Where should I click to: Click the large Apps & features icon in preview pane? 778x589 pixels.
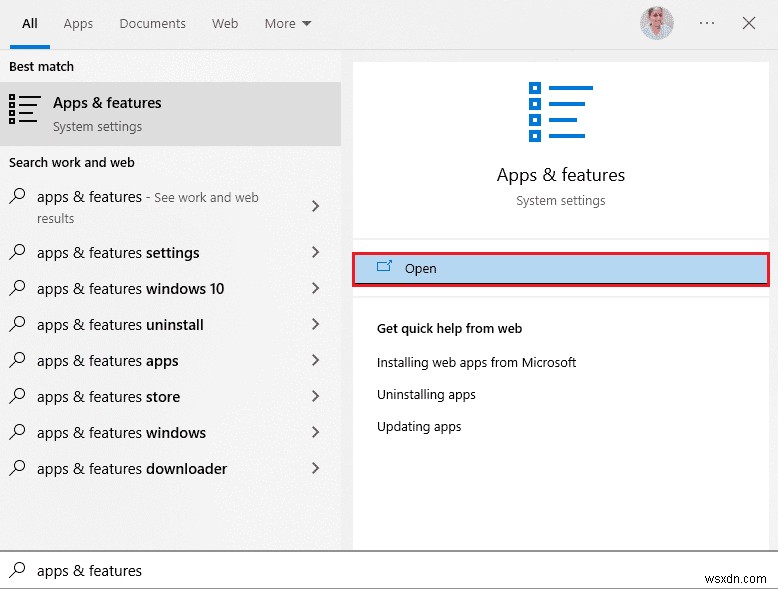(561, 112)
